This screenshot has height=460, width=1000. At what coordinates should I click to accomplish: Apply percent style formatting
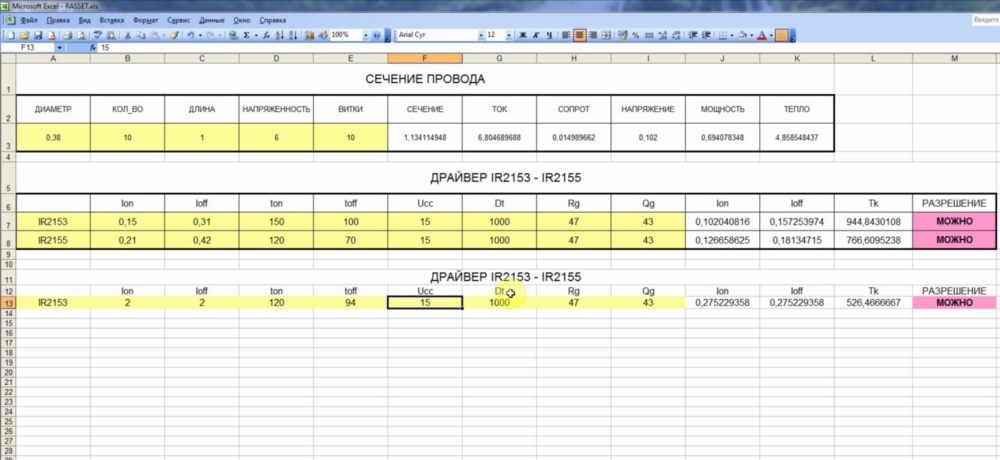(636, 35)
